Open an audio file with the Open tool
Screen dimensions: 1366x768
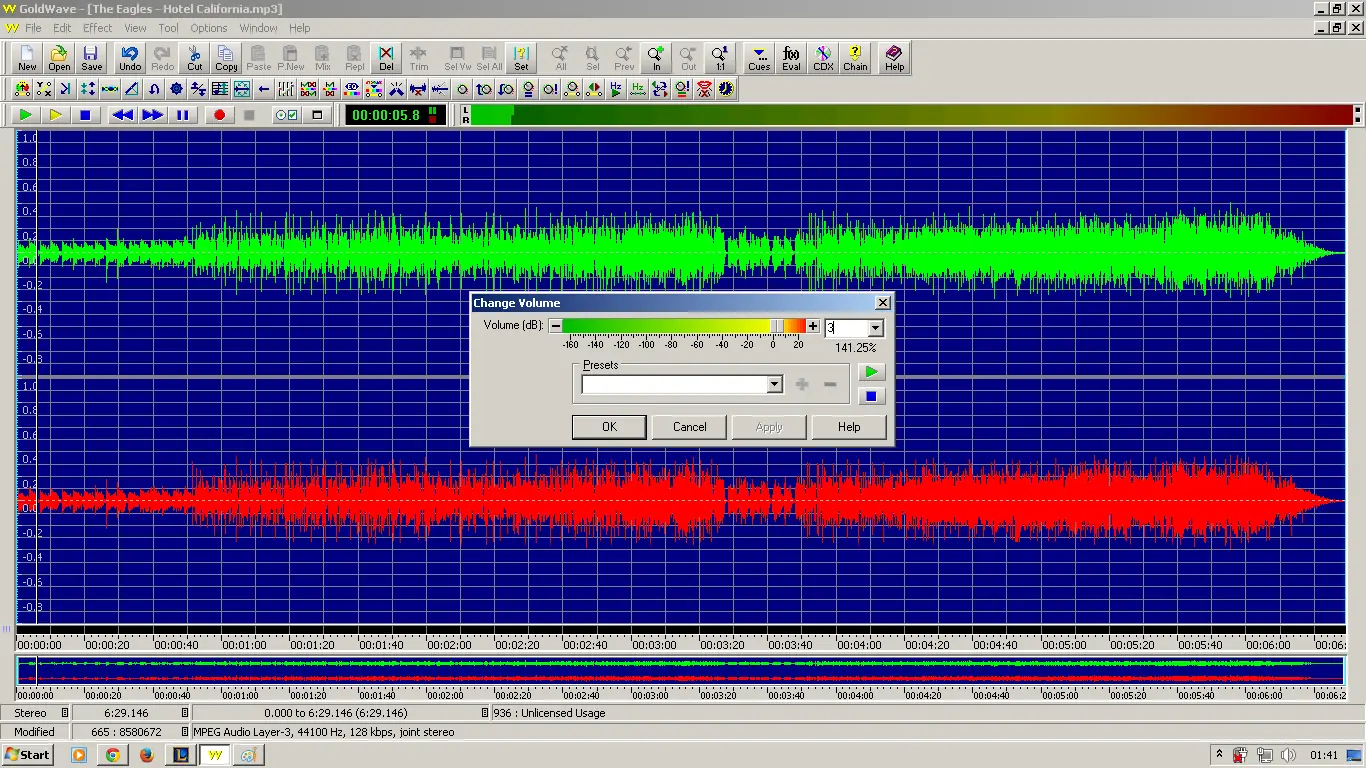59,57
